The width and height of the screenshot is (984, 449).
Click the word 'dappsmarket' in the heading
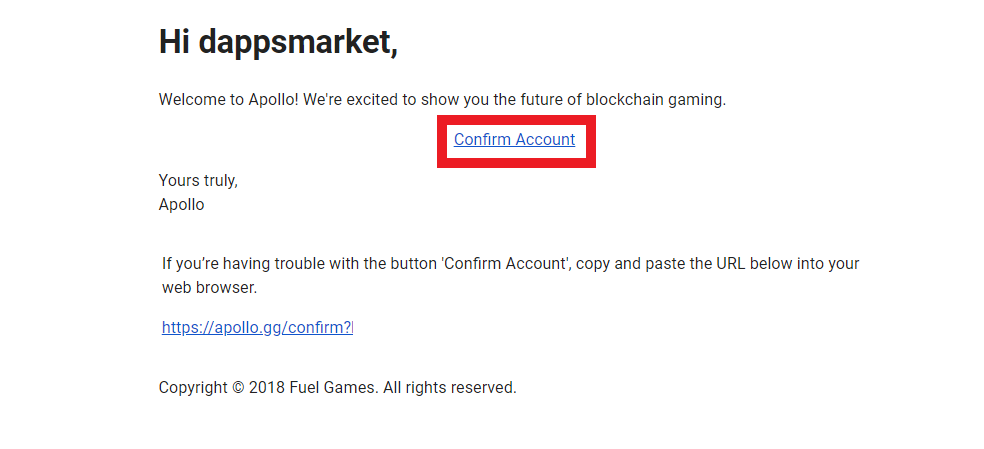(x=296, y=43)
